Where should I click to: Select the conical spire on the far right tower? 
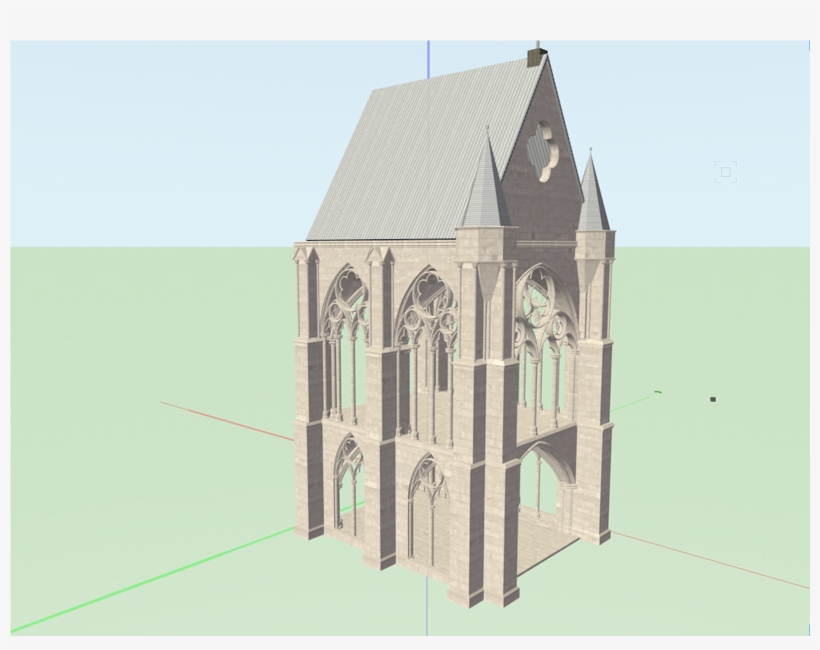point(592,195)
